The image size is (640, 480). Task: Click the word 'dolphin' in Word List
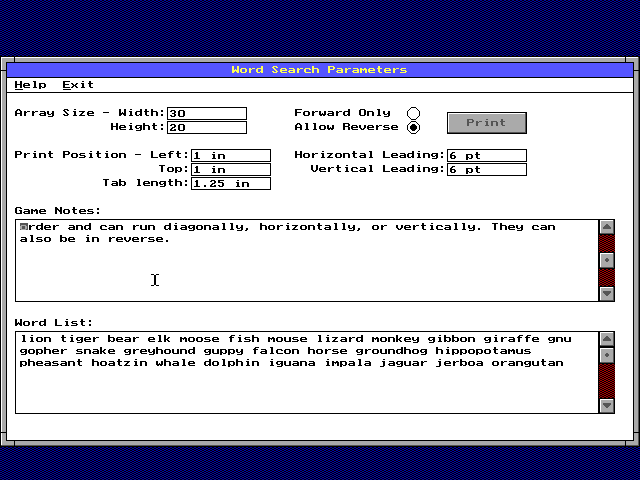(x=231, y=363)
